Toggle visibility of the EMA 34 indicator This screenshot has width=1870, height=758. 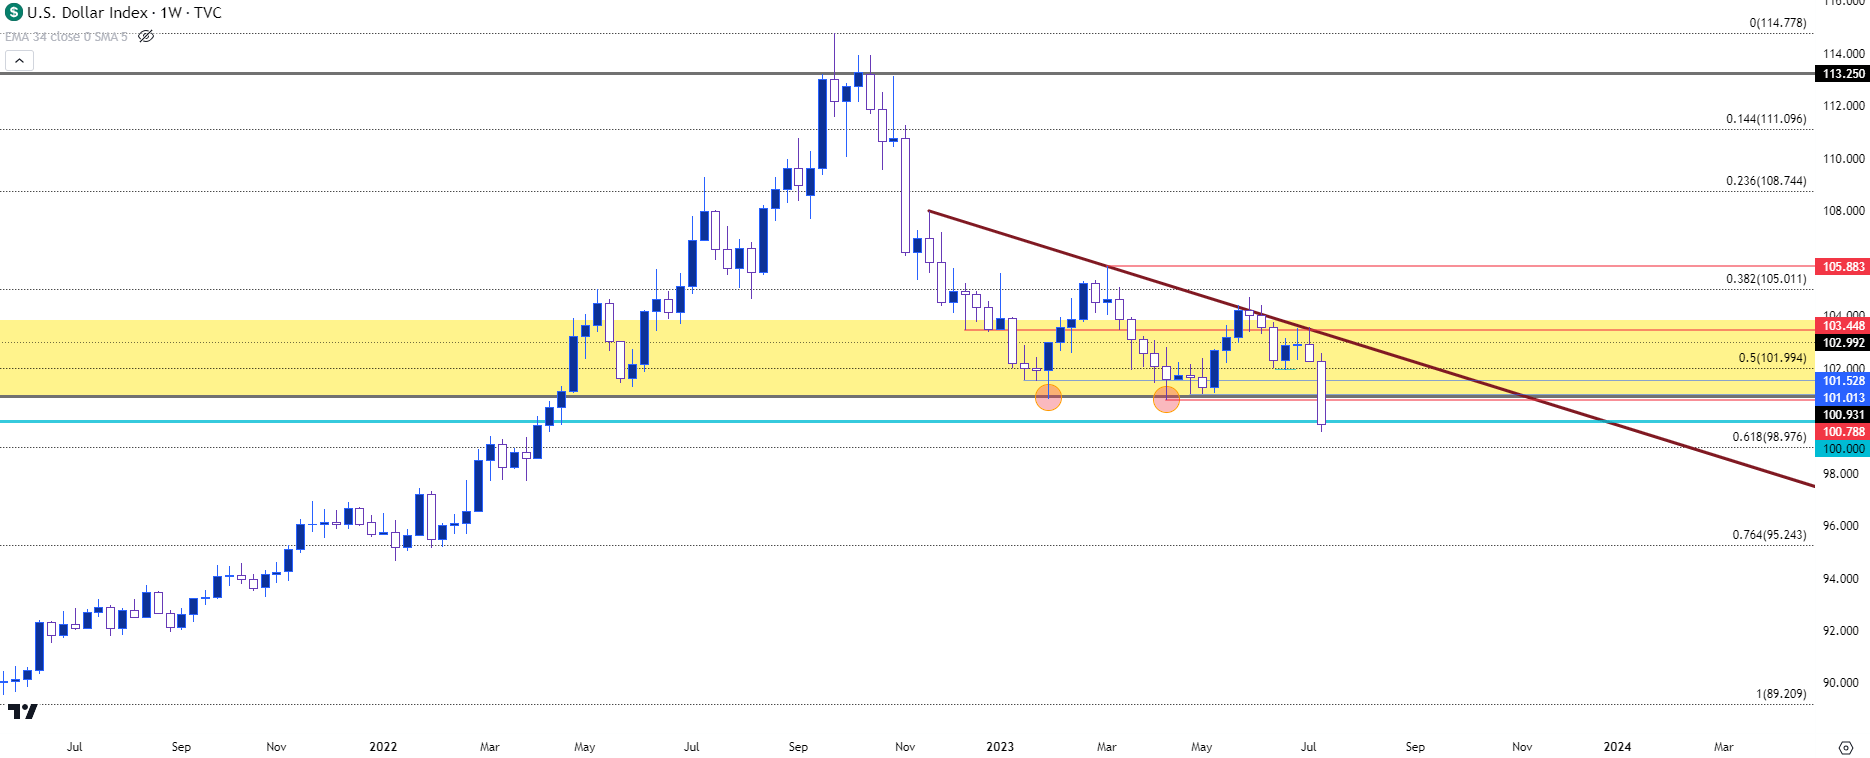coord(146,36)
